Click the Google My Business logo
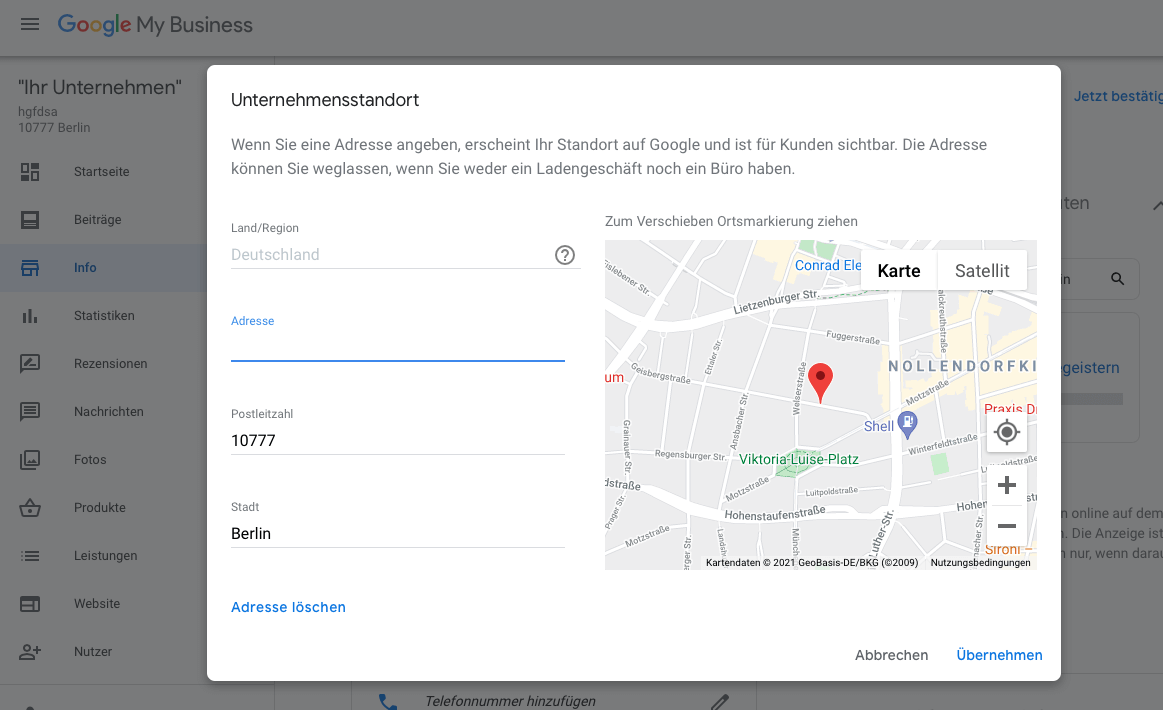 pos(155,24)
